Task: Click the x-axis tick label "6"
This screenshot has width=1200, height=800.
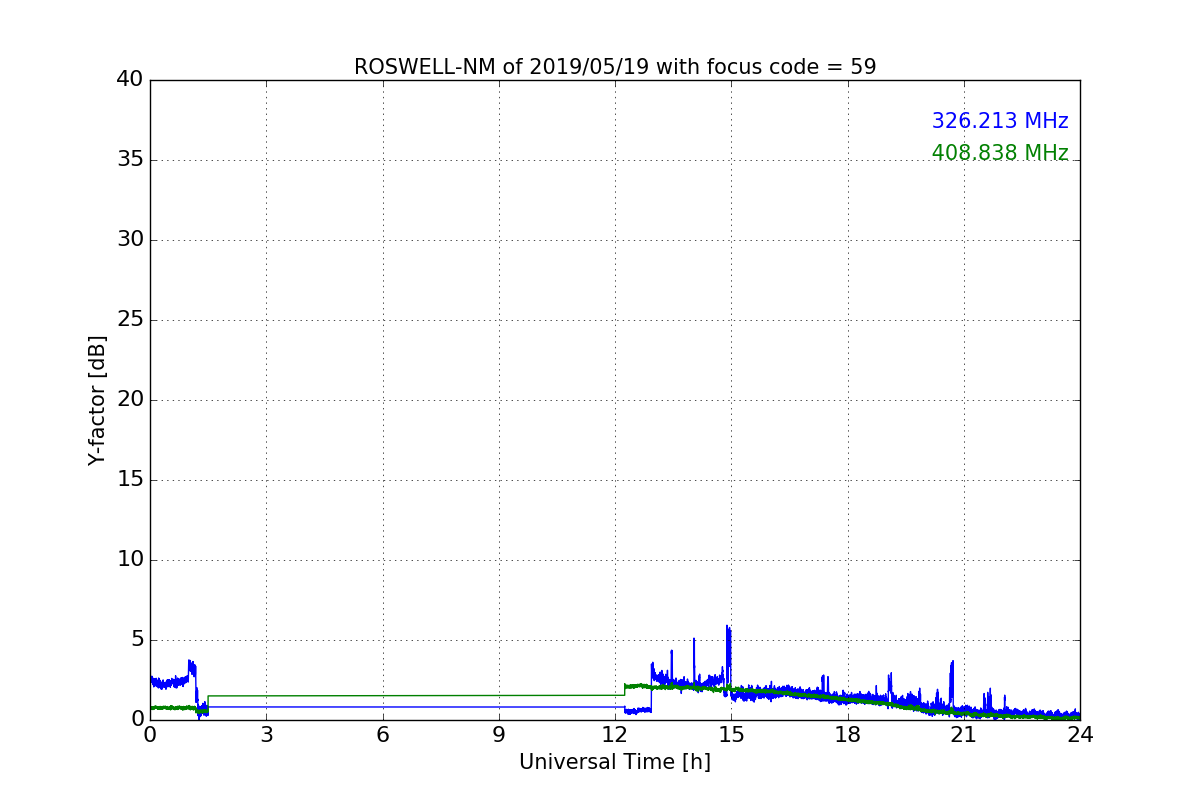Action: (x=383, y=735)
